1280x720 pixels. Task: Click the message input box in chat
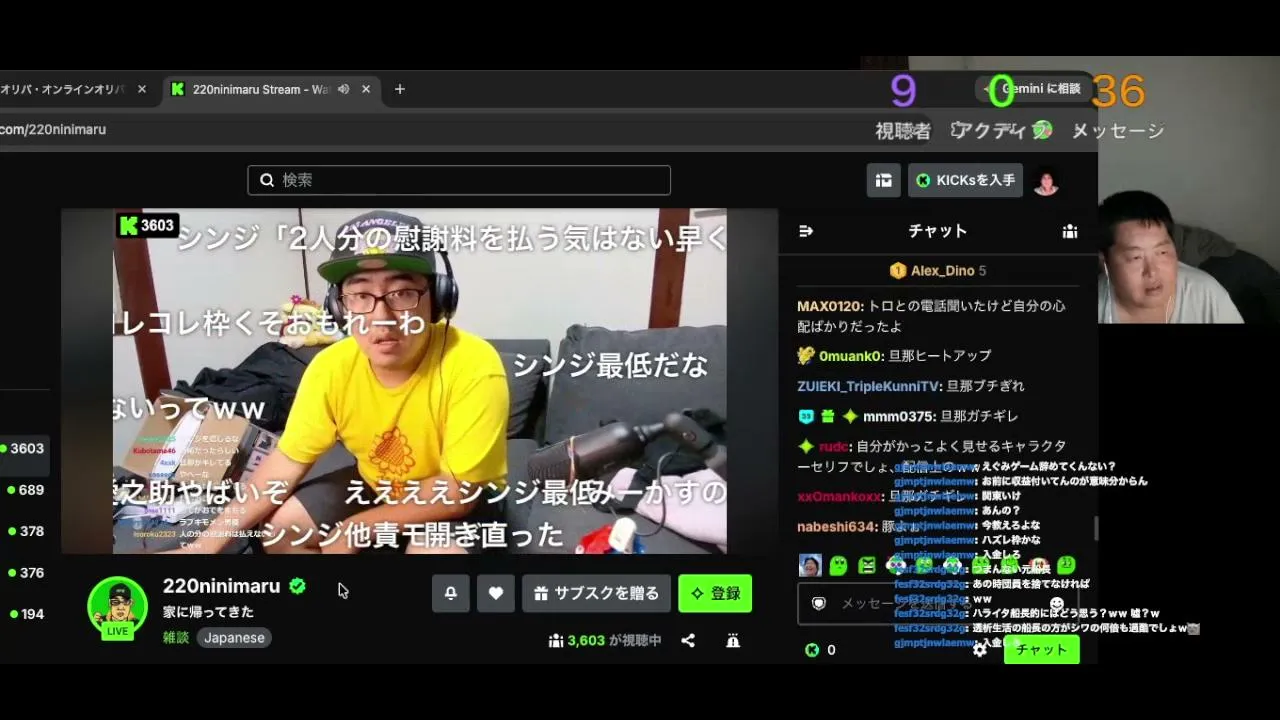(x=937, y=603)
